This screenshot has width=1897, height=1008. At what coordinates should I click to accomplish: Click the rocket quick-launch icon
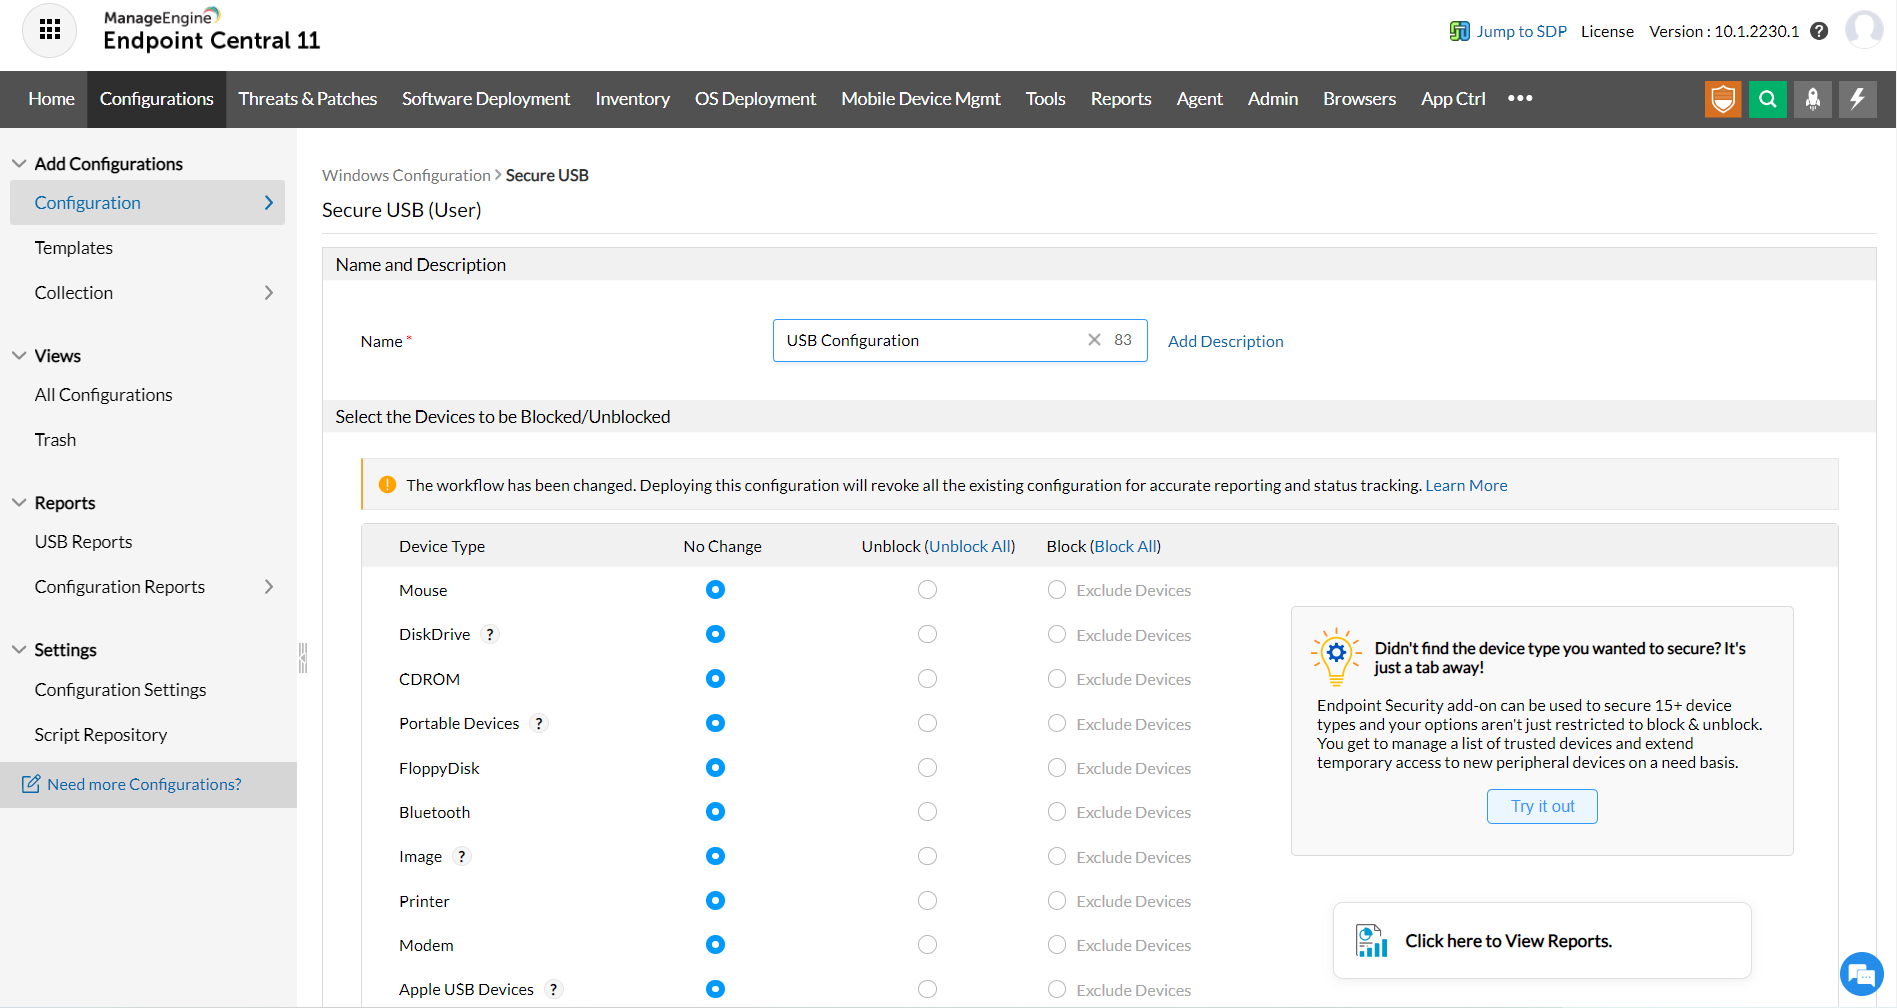point(1812,99)
